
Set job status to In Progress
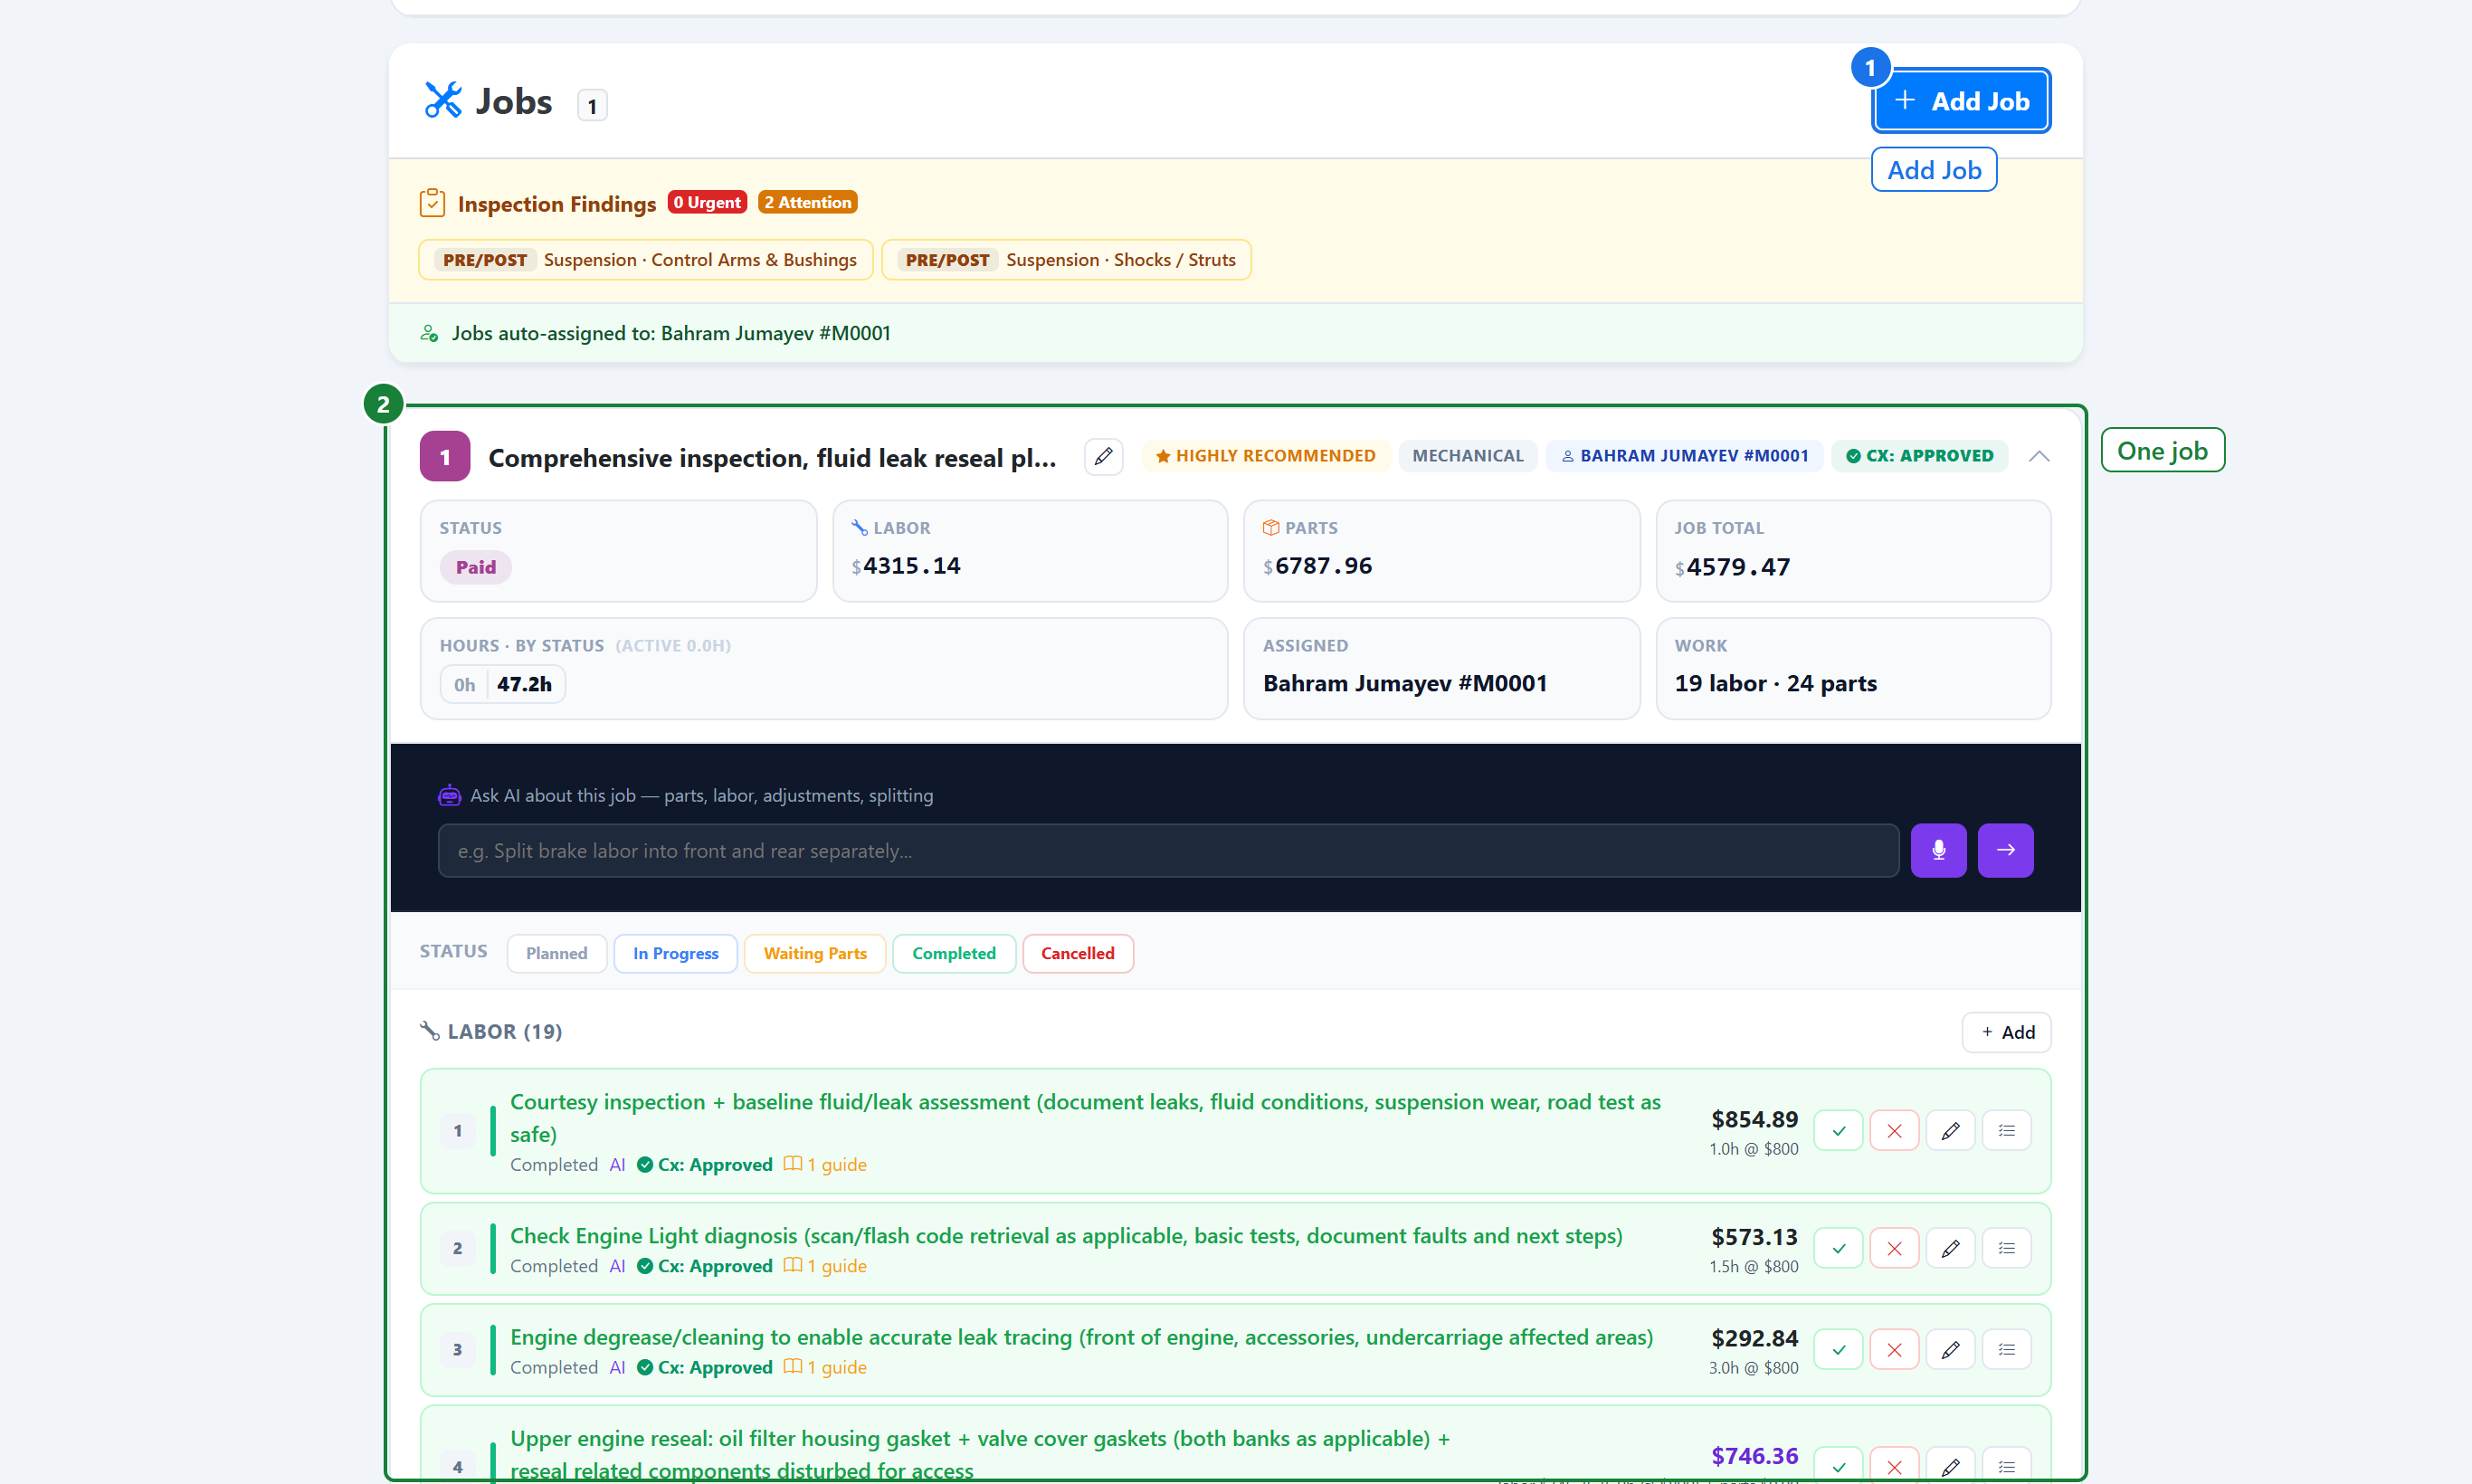[675, 953]
